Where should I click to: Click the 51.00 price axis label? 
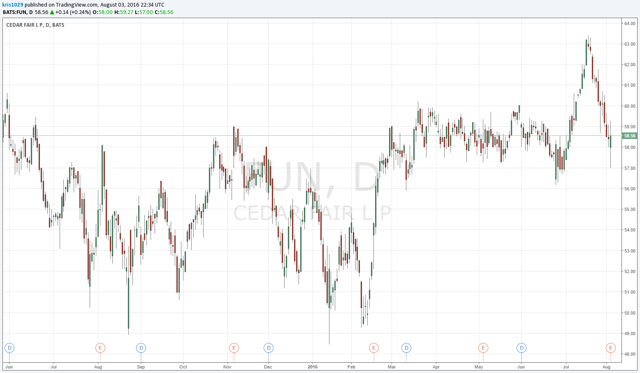(630, 292)
